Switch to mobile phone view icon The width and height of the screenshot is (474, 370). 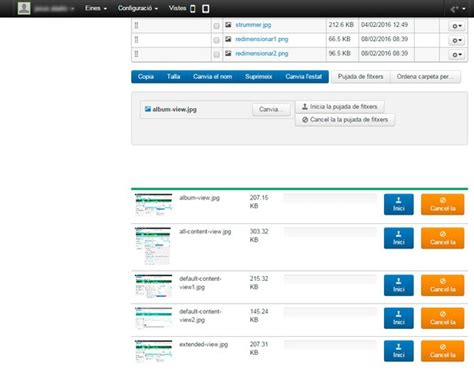(x=193, y=9)
